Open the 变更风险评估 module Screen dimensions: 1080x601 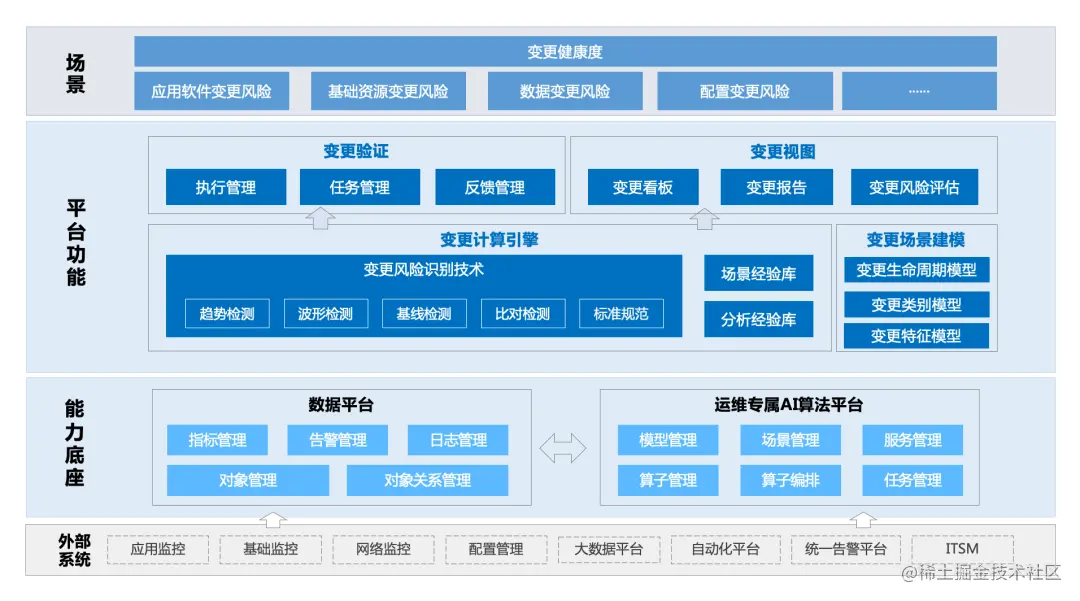point(917,187)
